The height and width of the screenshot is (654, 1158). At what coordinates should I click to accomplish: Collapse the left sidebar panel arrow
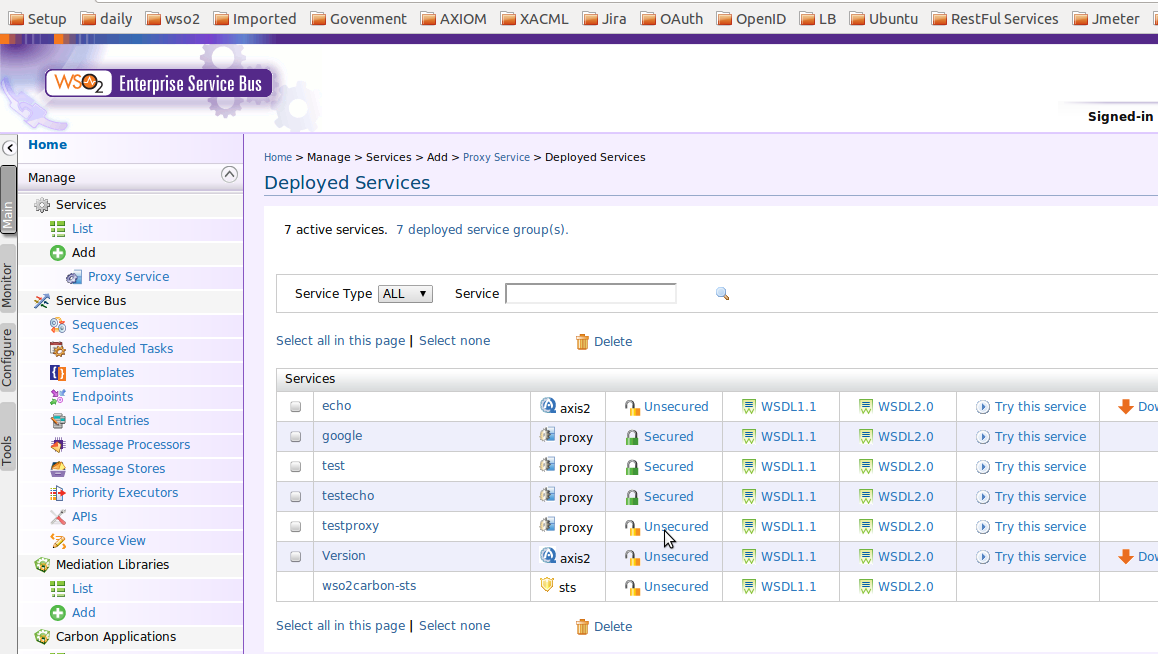pos(9,148)
